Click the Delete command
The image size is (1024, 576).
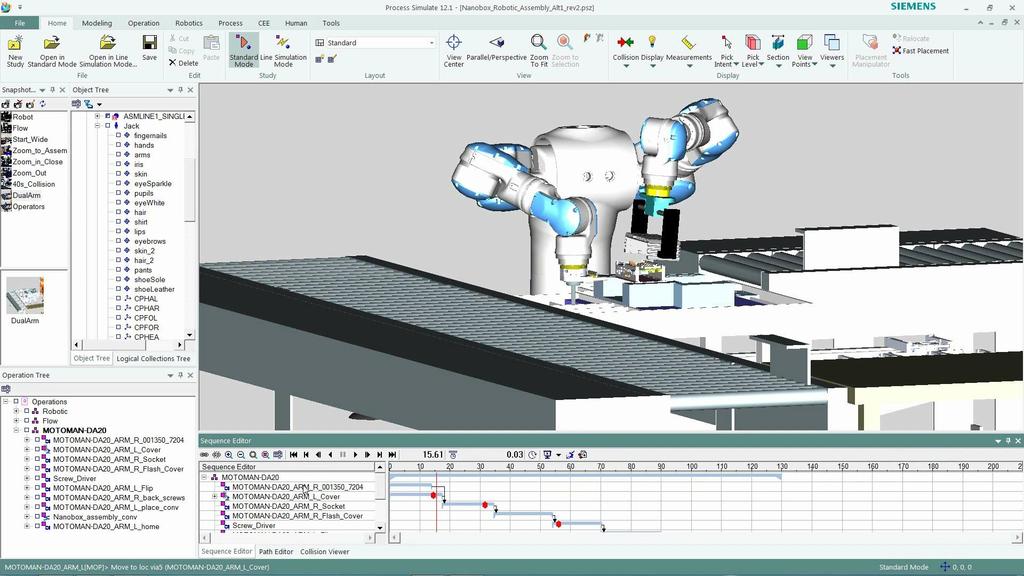coord(184,63)
